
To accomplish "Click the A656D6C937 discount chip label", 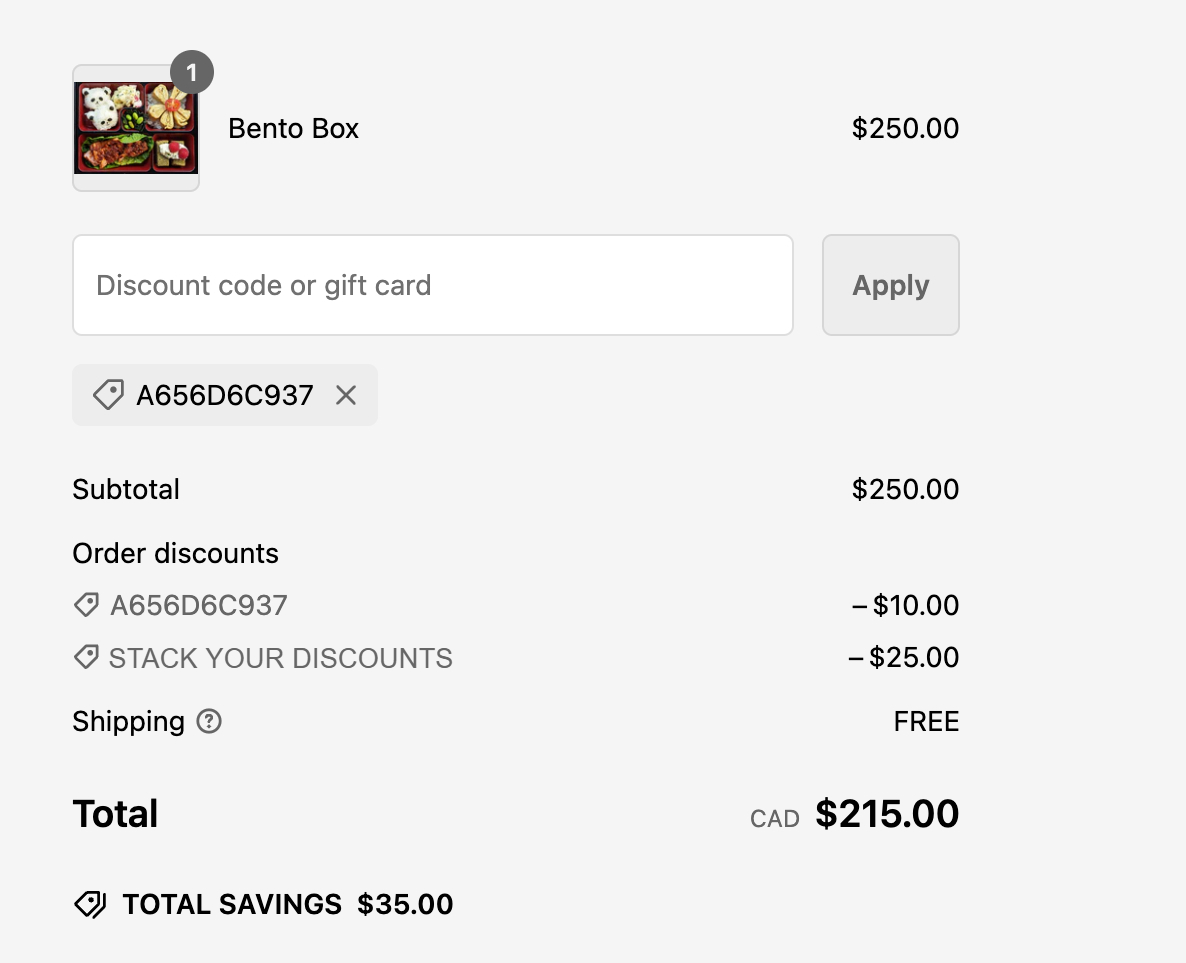I will (225, 395).
